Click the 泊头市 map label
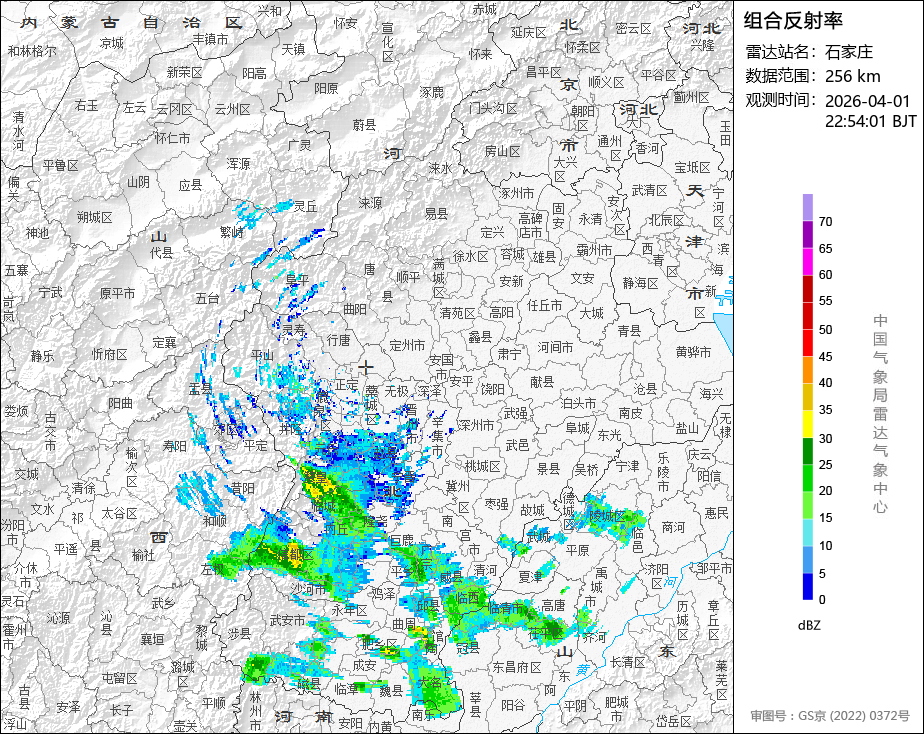 579,403
